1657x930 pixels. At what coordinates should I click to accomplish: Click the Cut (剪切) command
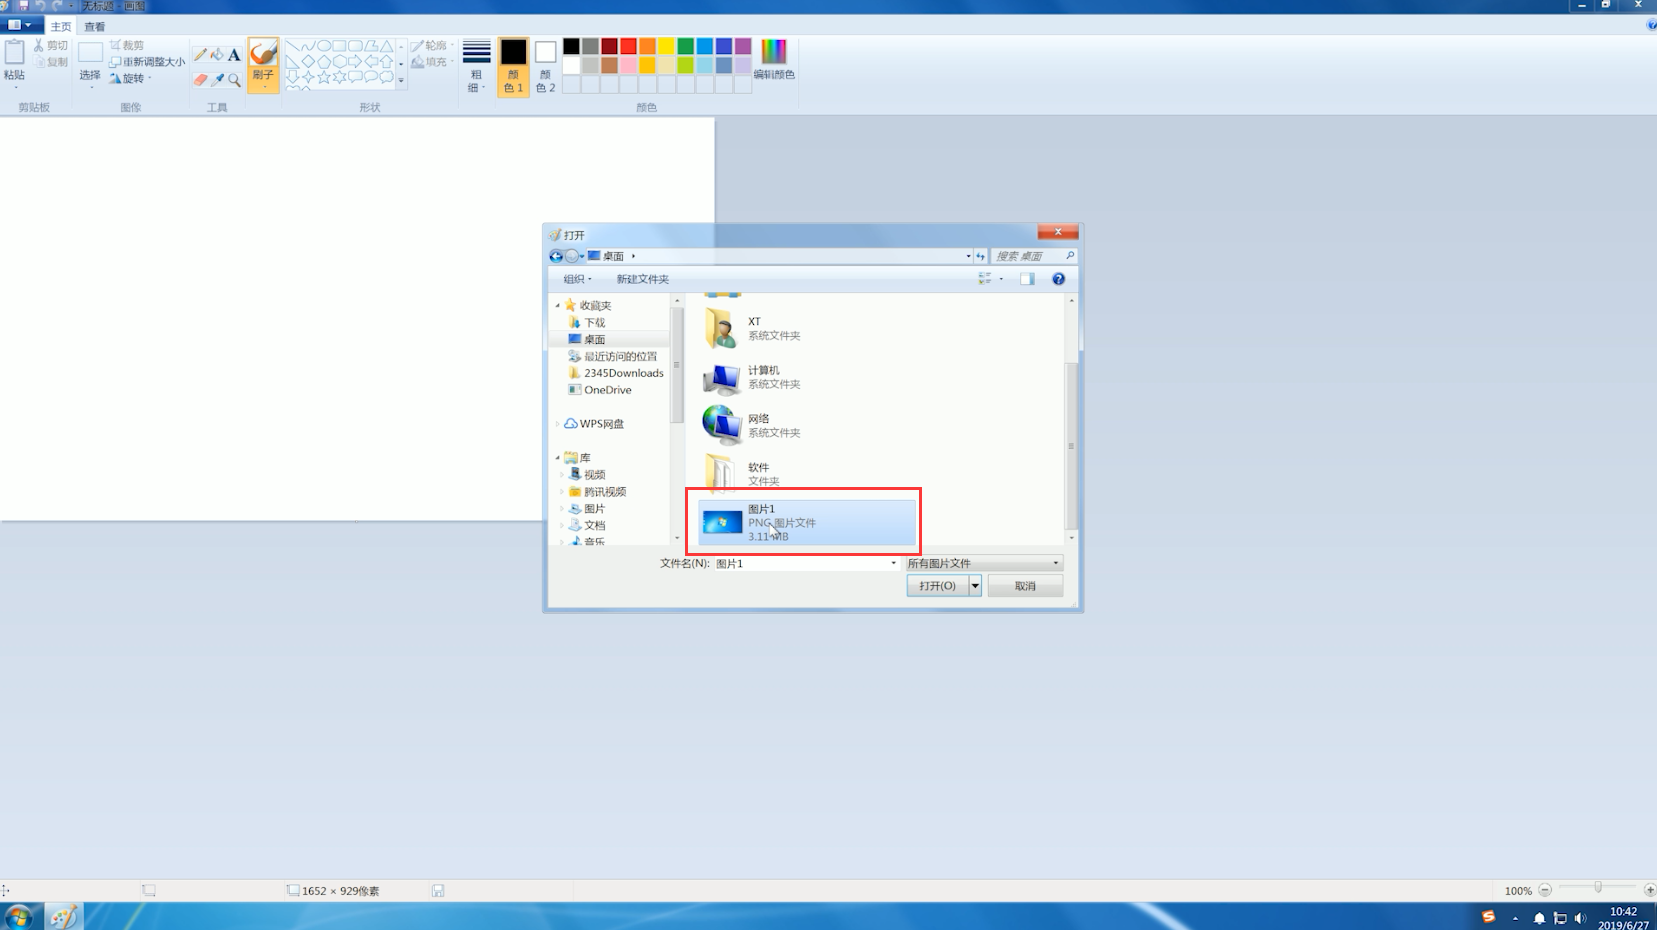point(51,46)
